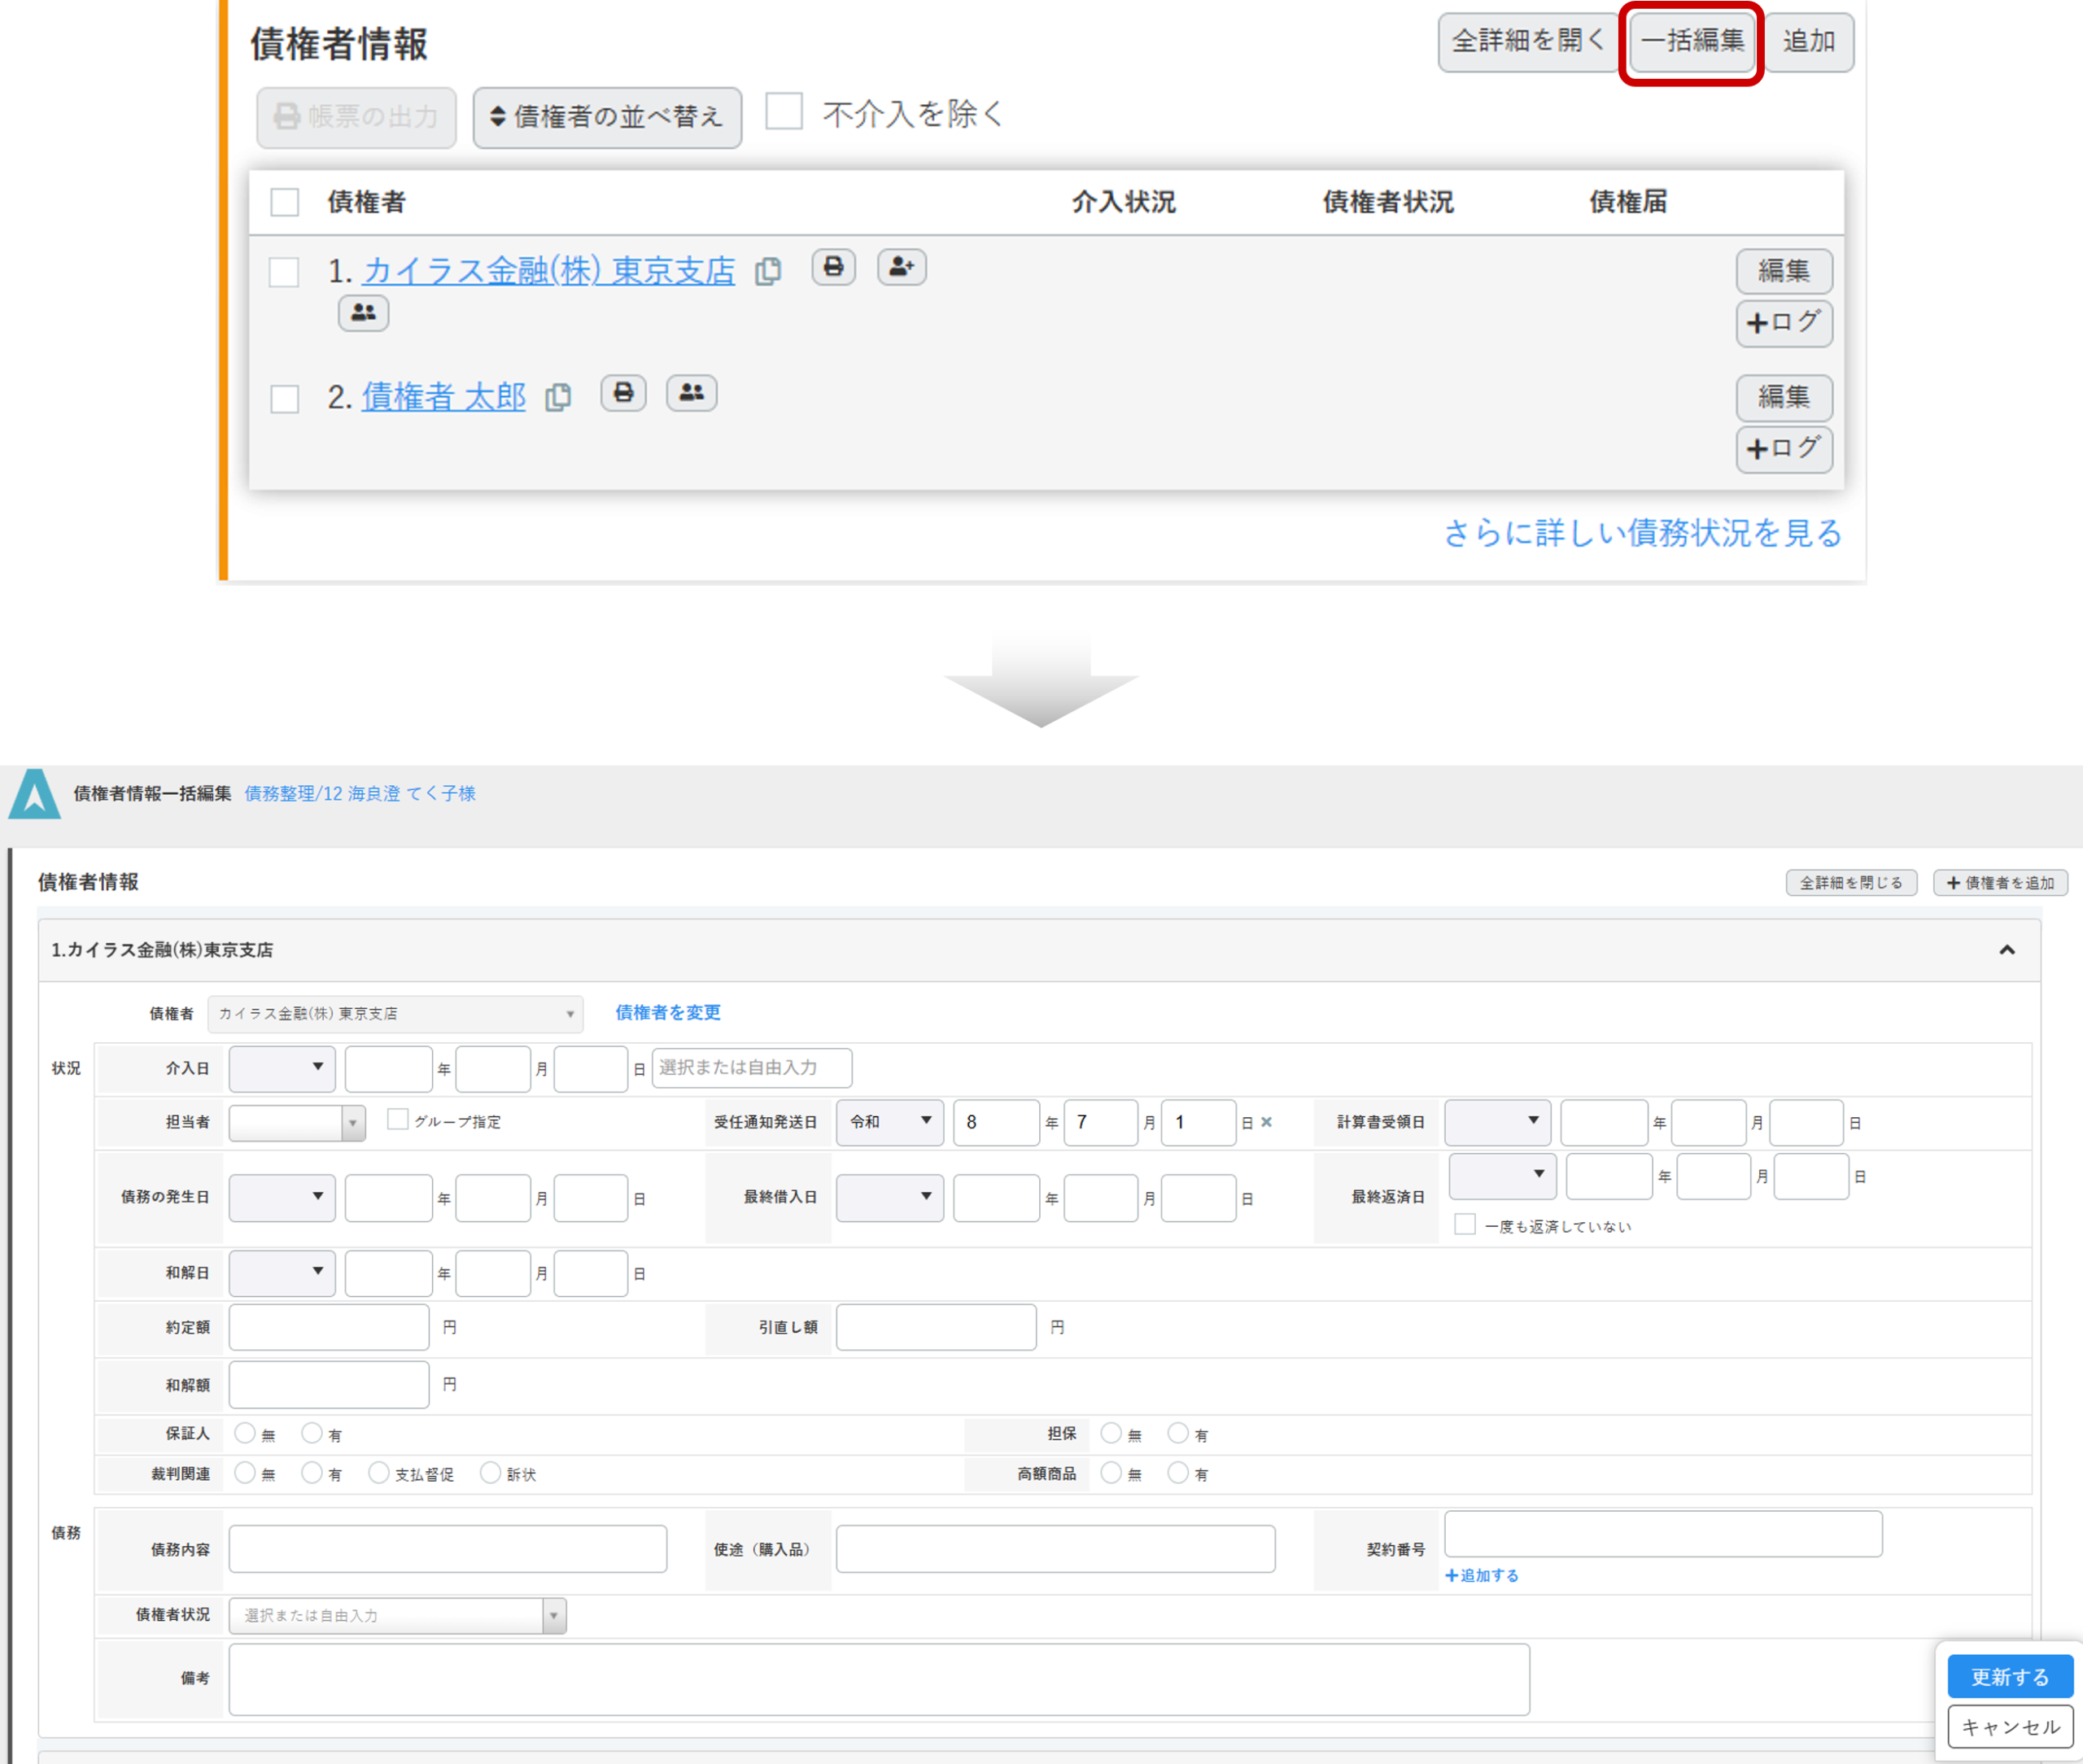
Task: Select 支払督促 radio for 裁判関連
Action: pyautogui.click(x=378, y=1472)
